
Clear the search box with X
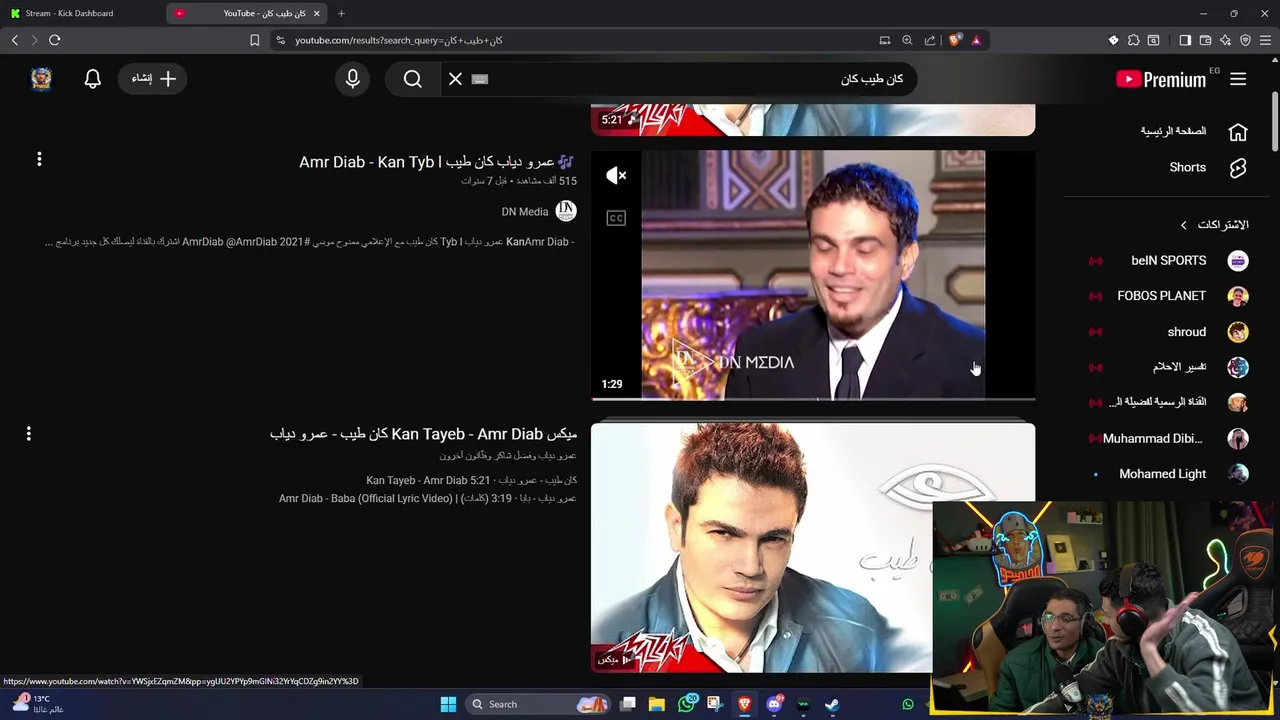(x=455, y=79)
